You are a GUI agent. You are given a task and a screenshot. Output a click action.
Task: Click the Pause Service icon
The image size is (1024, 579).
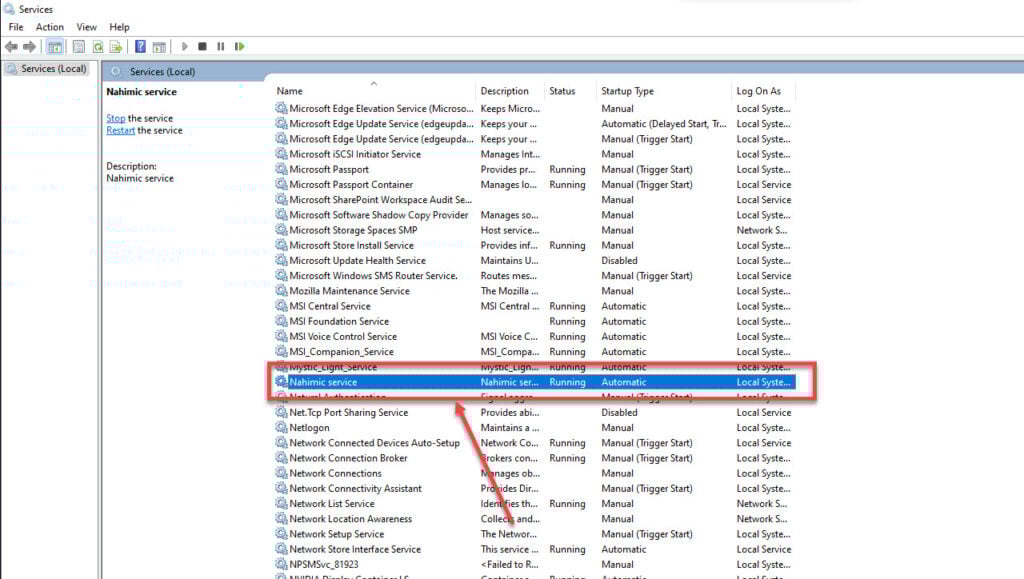pyautogui.click(x=221, y=46)
